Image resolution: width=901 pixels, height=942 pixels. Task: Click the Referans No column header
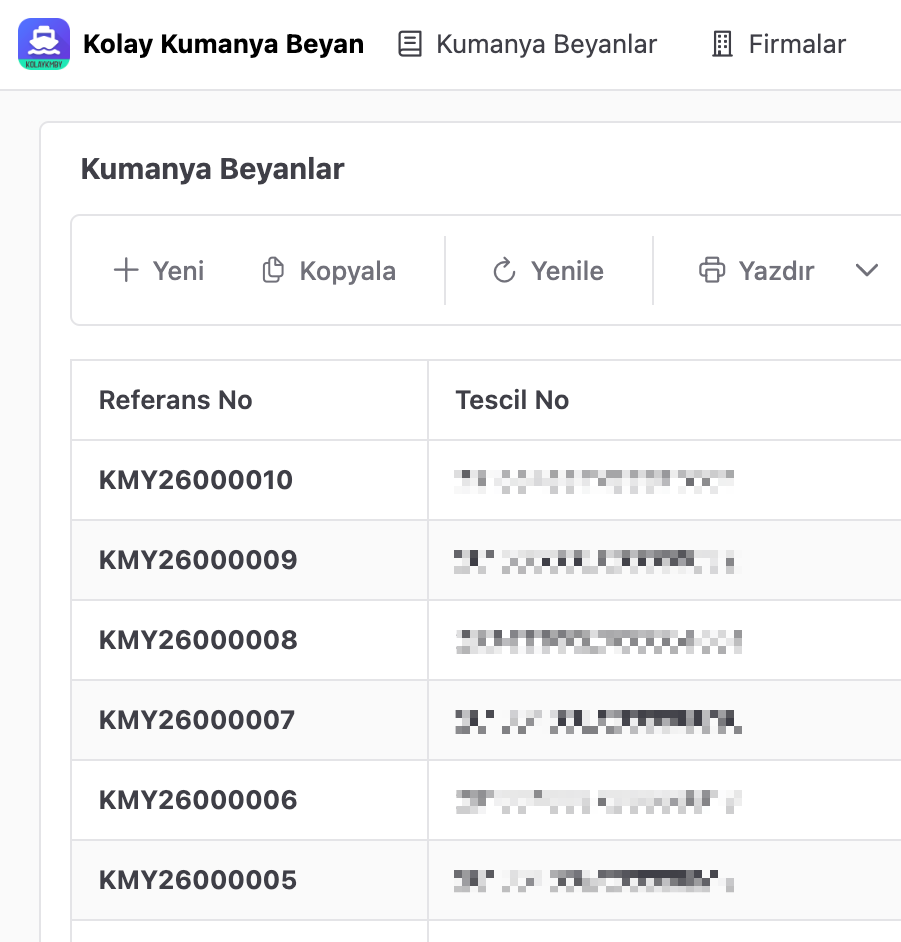[175, 400]
